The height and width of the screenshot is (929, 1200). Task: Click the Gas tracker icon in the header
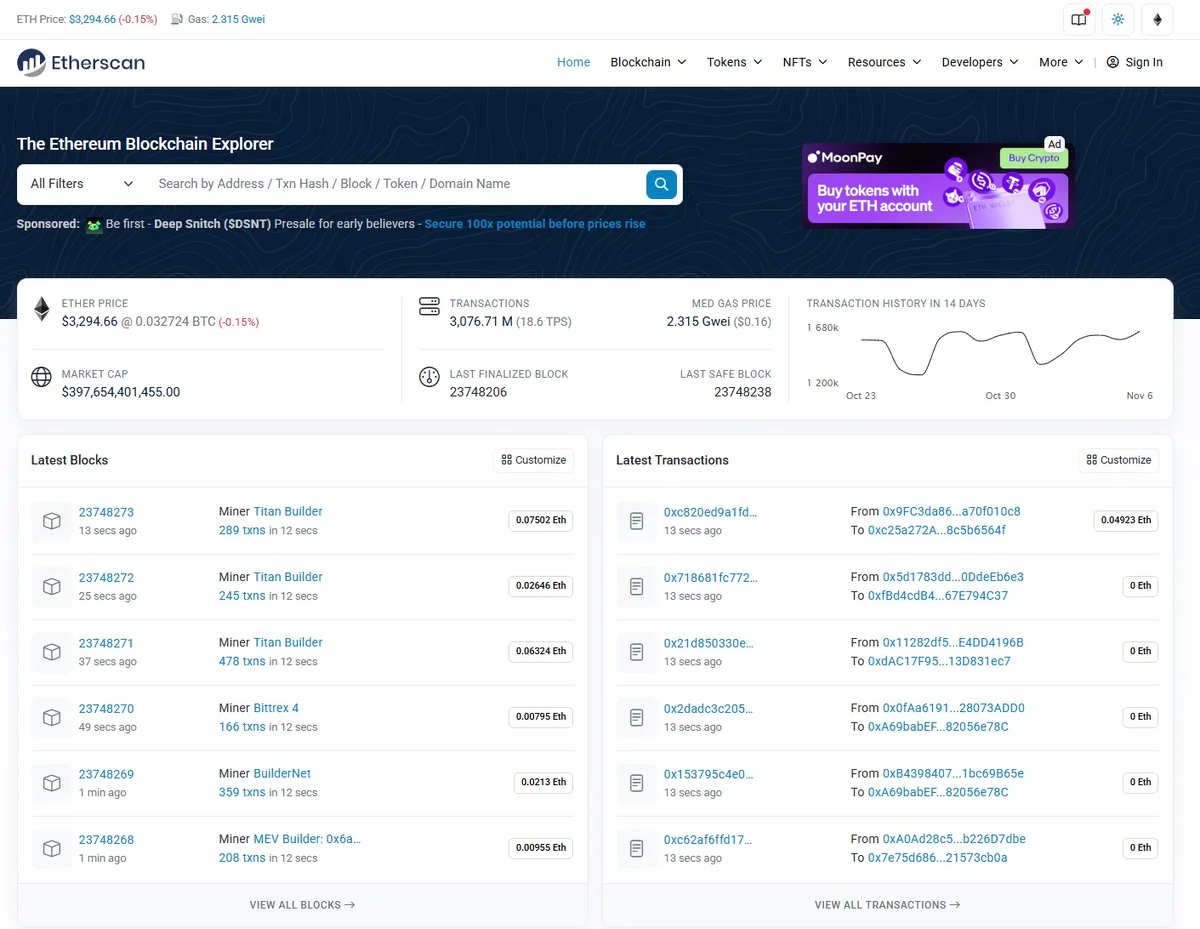pos(177,19)
